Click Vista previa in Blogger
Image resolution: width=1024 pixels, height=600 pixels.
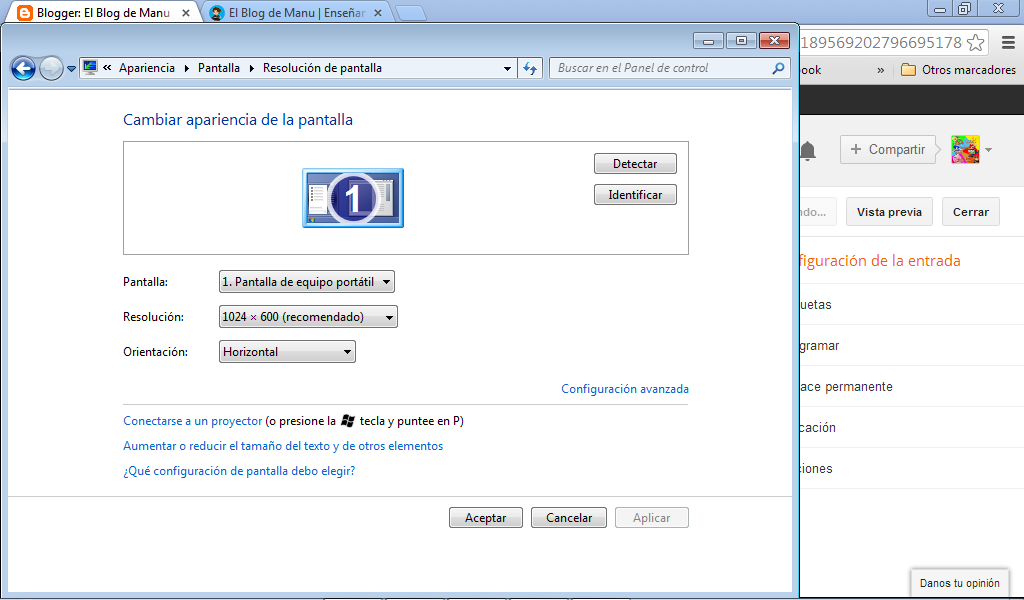888,211
